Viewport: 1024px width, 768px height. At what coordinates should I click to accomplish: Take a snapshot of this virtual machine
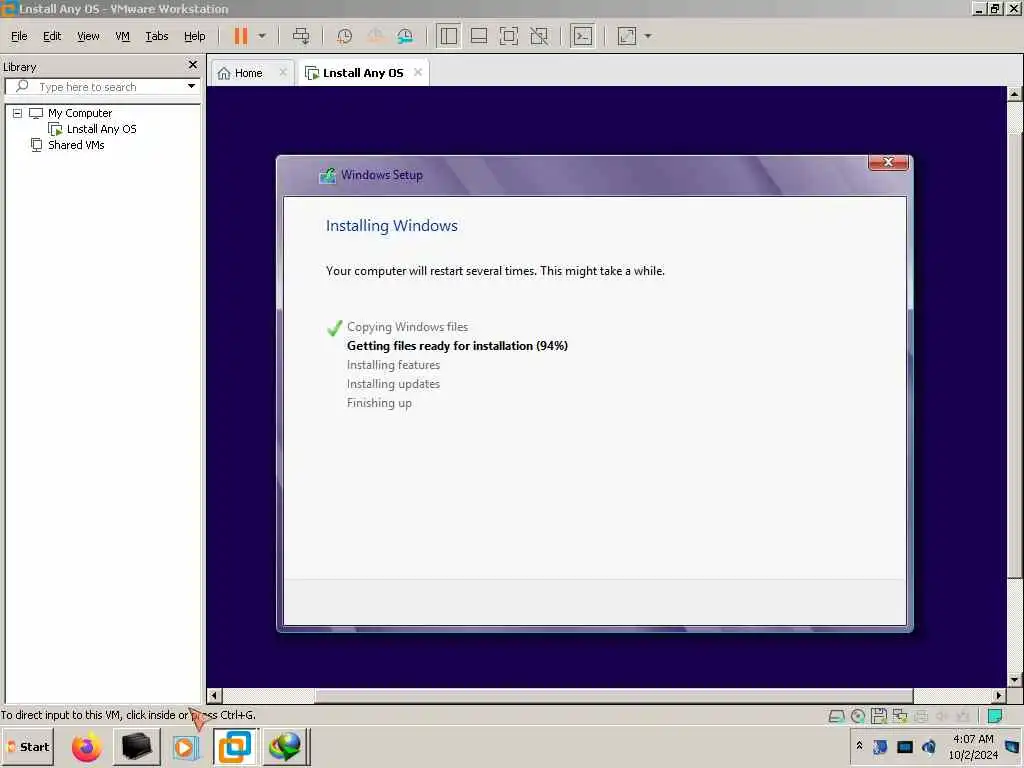344,36
